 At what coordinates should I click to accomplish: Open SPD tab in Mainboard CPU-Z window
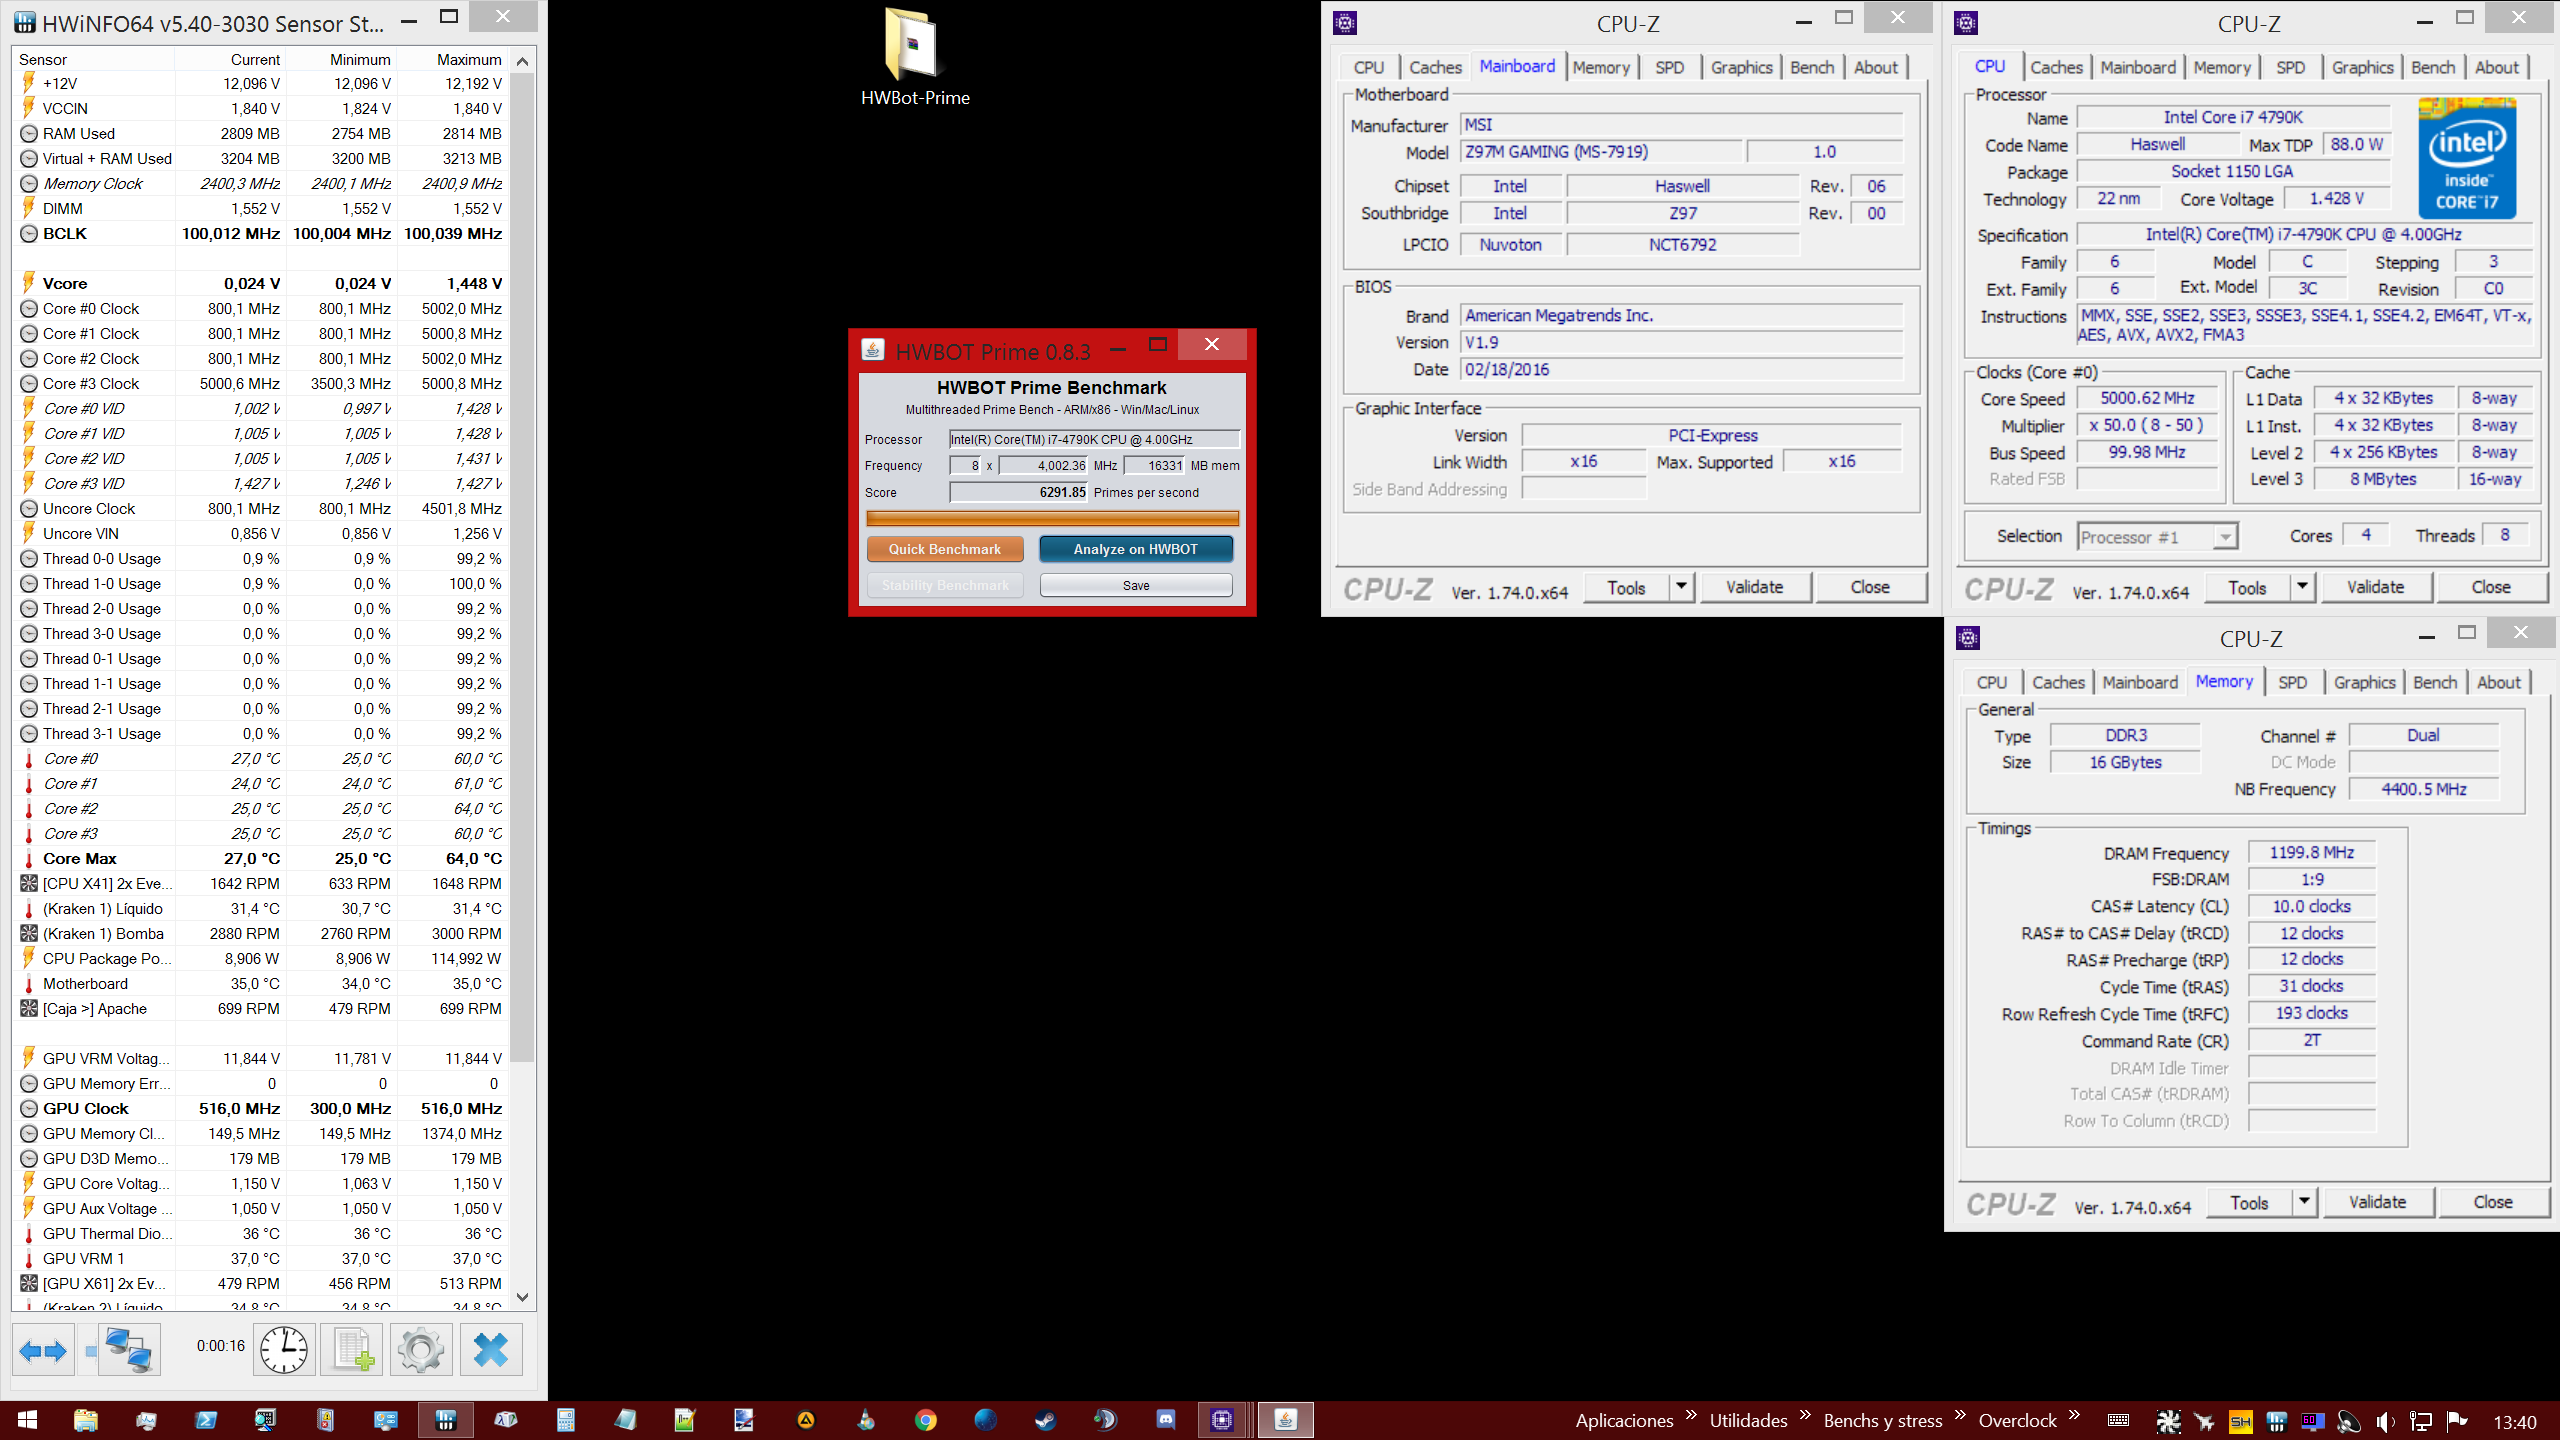click(x=1669, y=67)
